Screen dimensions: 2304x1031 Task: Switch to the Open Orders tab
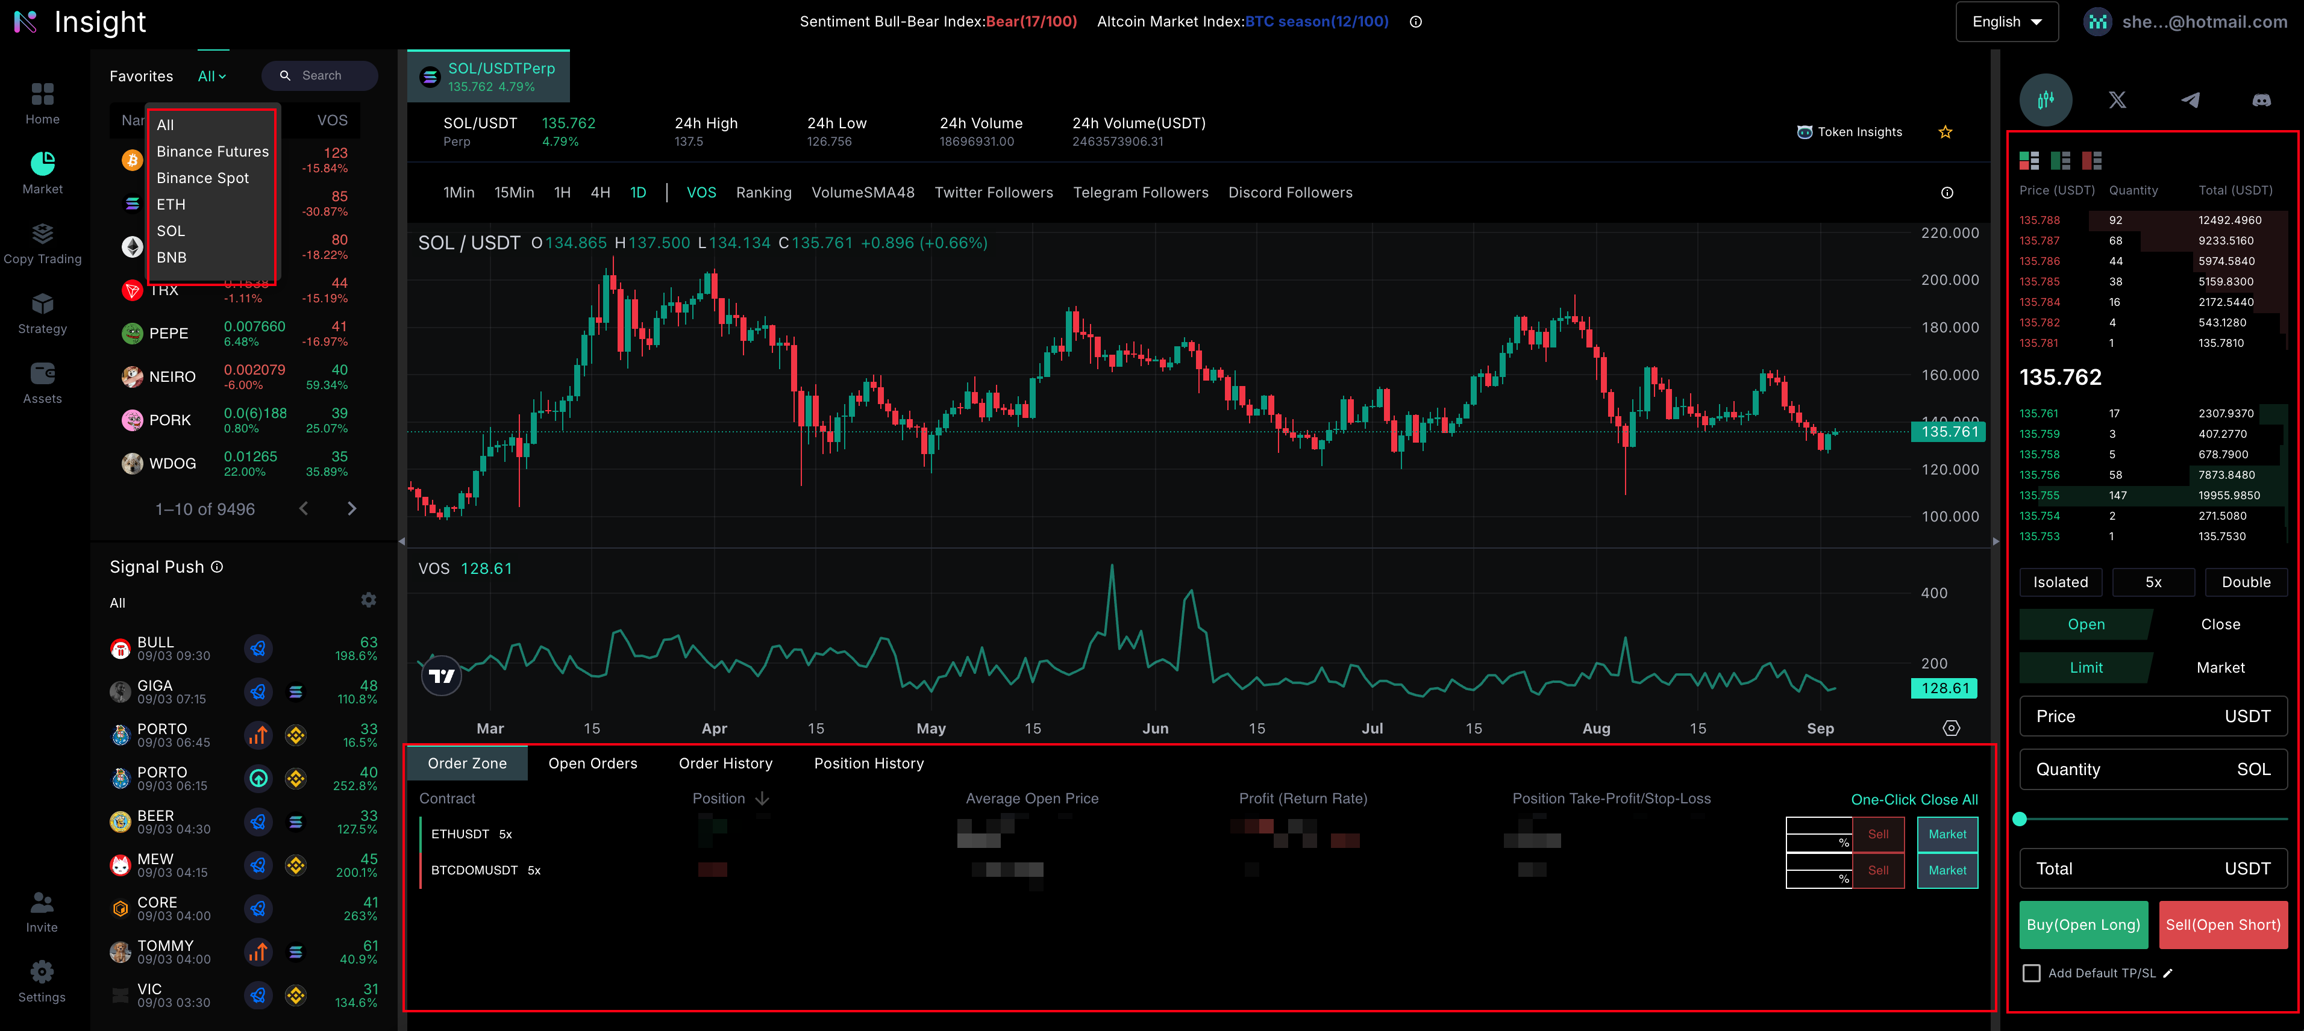pos(592,763)
